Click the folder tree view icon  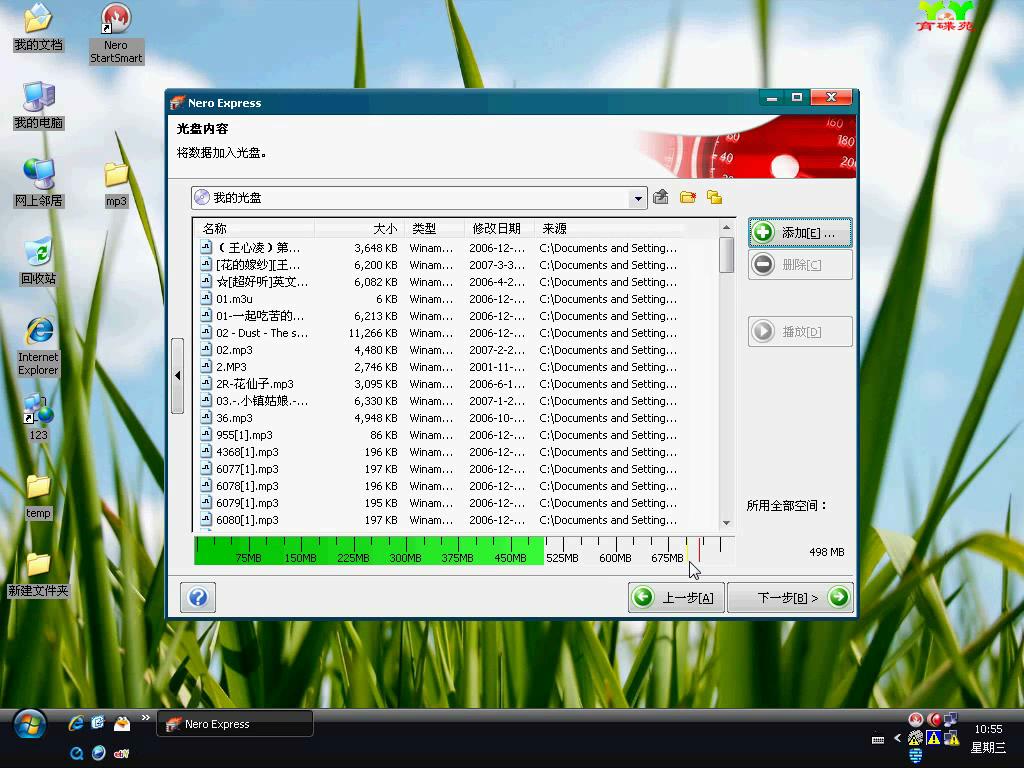714,197
